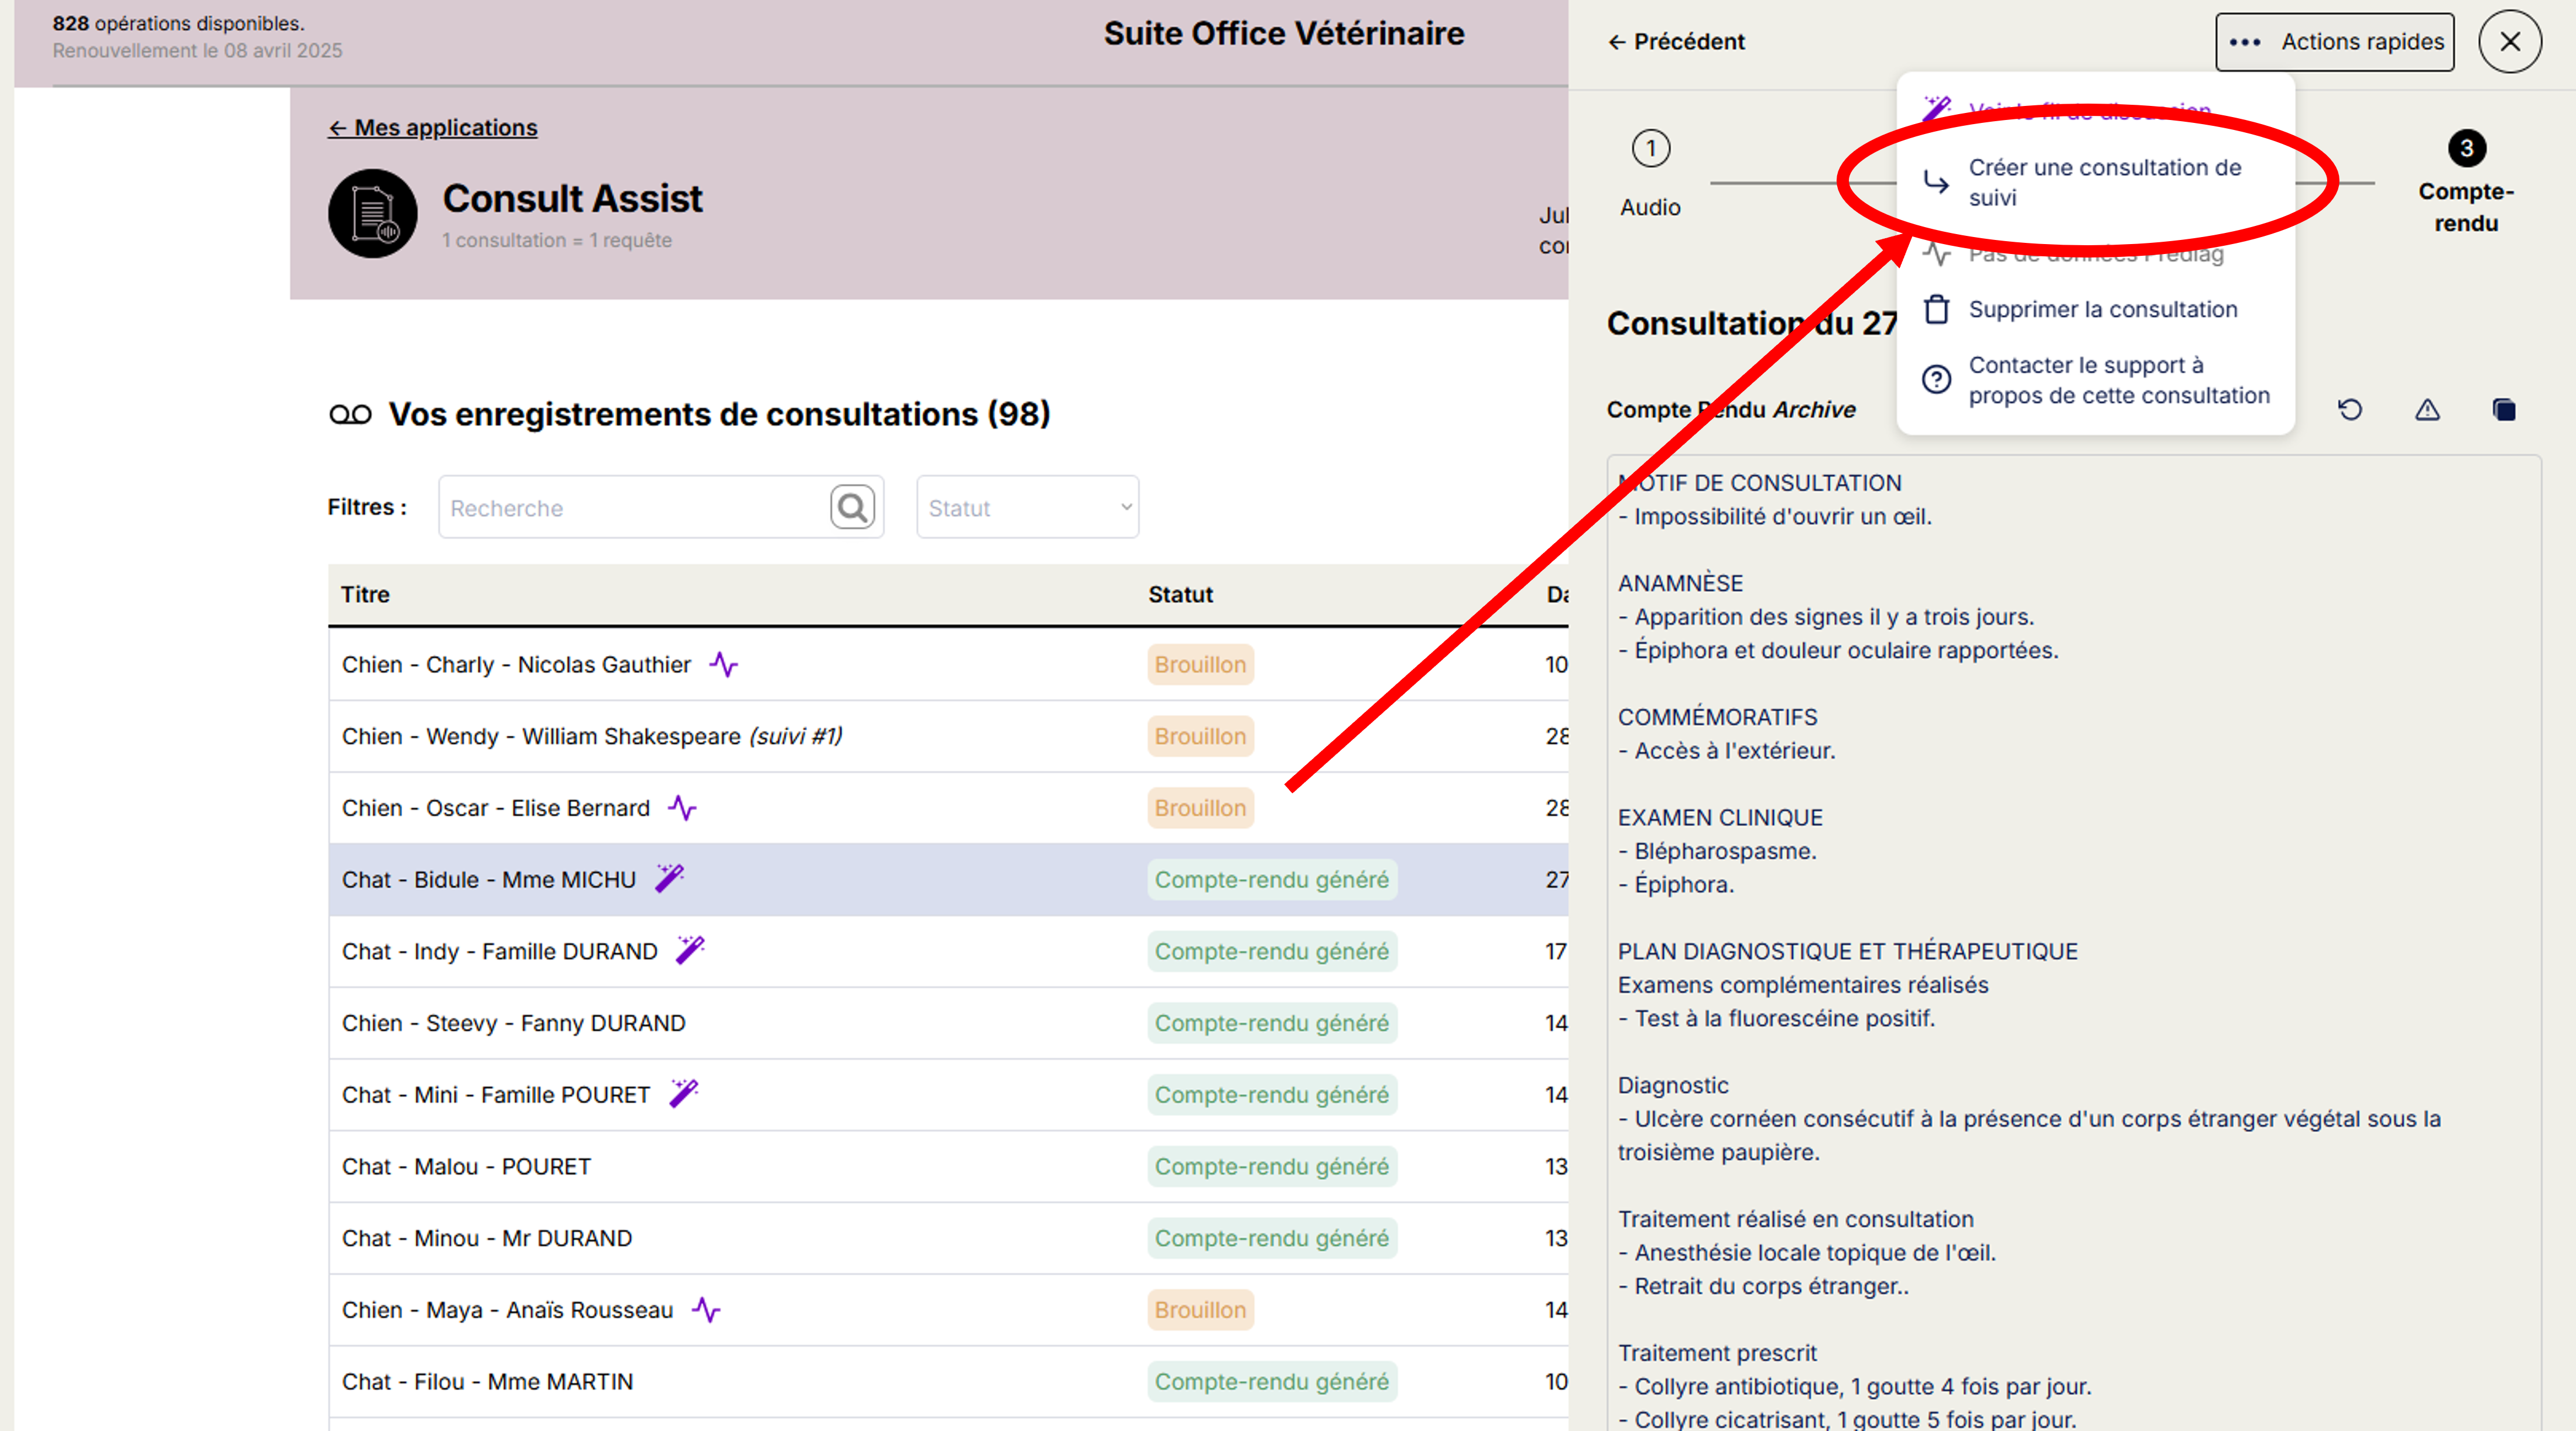Go back with Précédent
This screenshot has width=2576, height=1431.
pos(1676,42)
